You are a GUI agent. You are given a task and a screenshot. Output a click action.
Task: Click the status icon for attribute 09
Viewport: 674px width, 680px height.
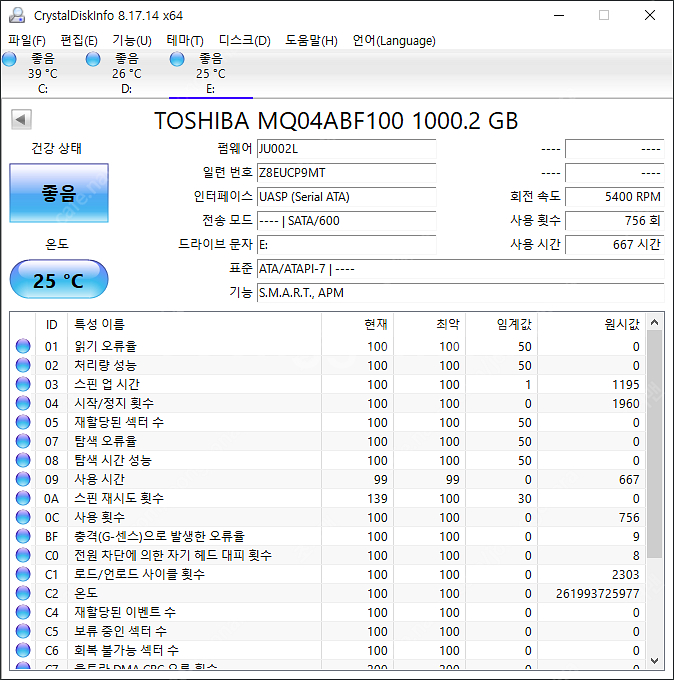(23, 479)
